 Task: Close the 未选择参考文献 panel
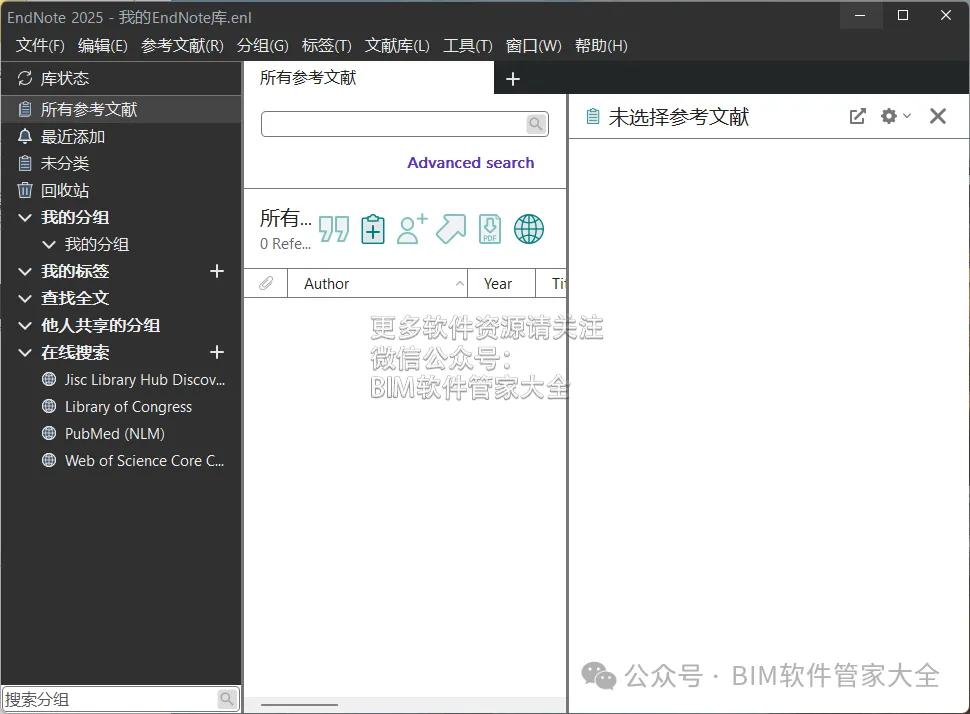coord(938,116)
